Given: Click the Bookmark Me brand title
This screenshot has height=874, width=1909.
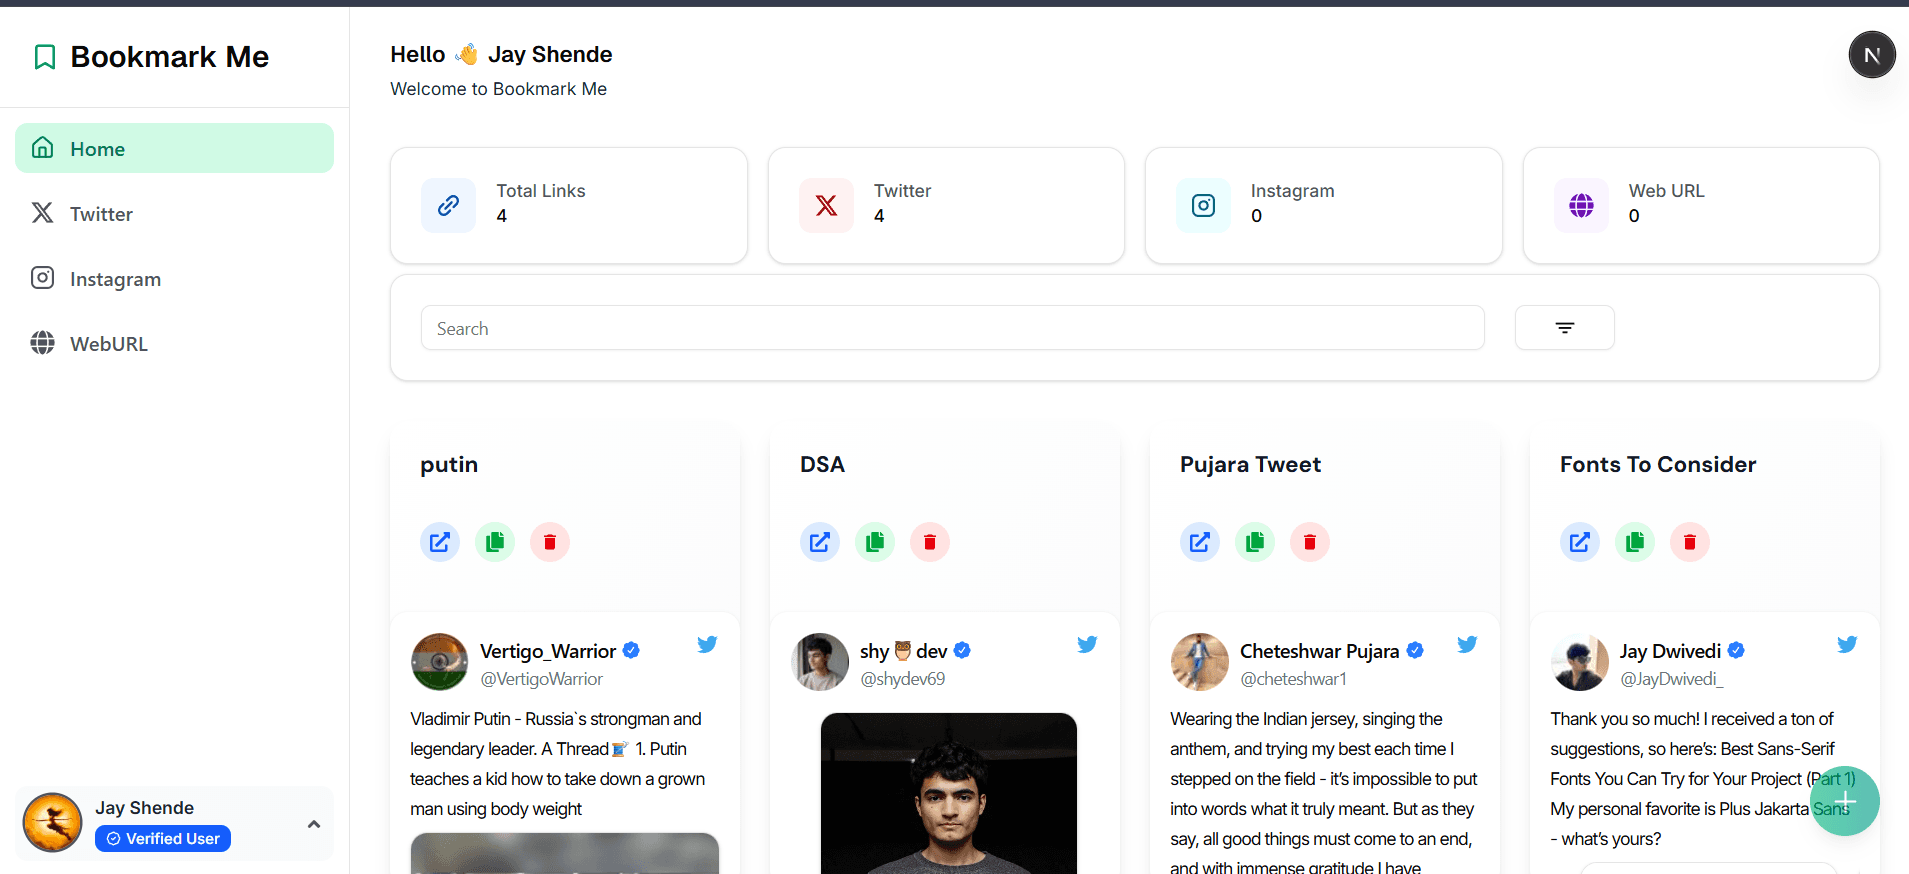Looking at the screenshot, I should [x=170, y=57].
